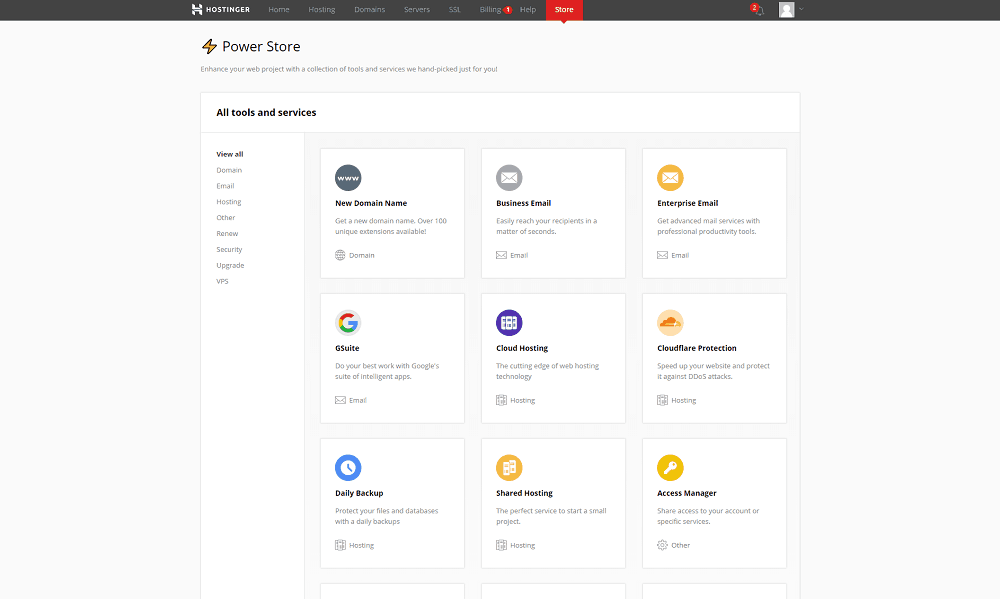
Task: Click the GSuite Google icon
Action: 348,323
